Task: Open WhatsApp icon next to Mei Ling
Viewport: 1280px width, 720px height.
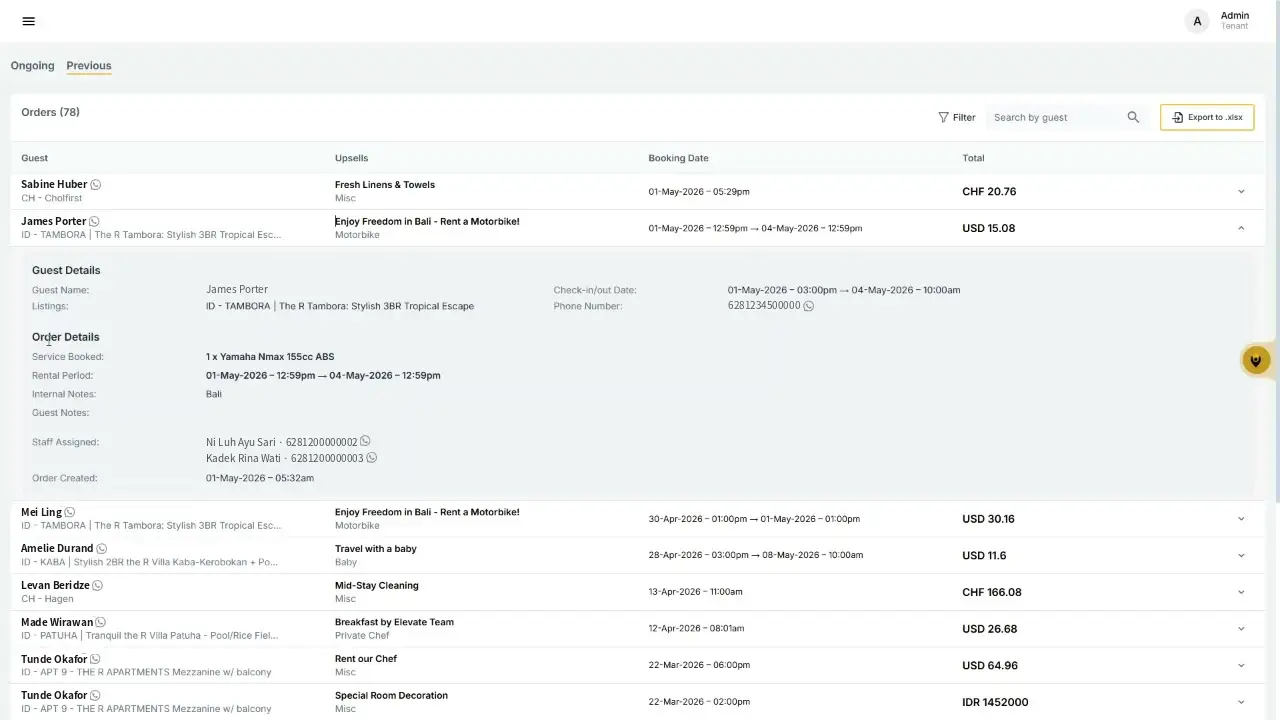Action: [x=69, y=512]
